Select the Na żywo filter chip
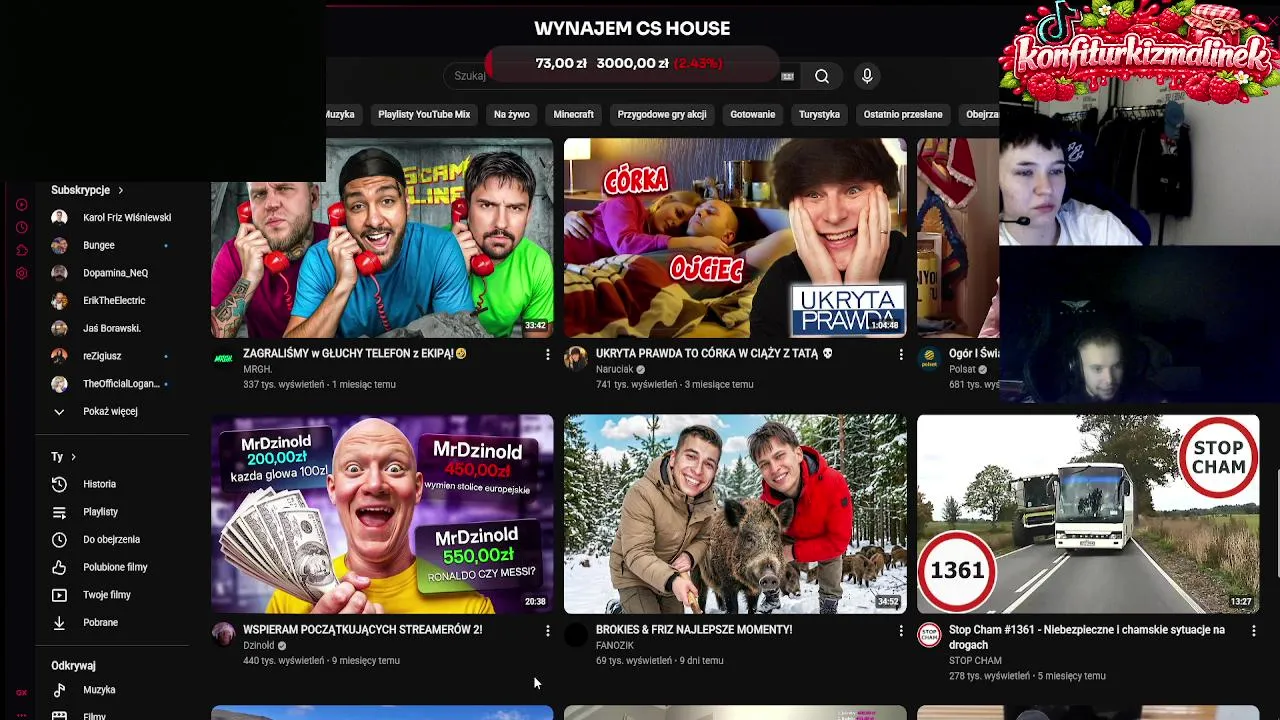Viewport: 1280px width, 720px height. tap(511, 114)
